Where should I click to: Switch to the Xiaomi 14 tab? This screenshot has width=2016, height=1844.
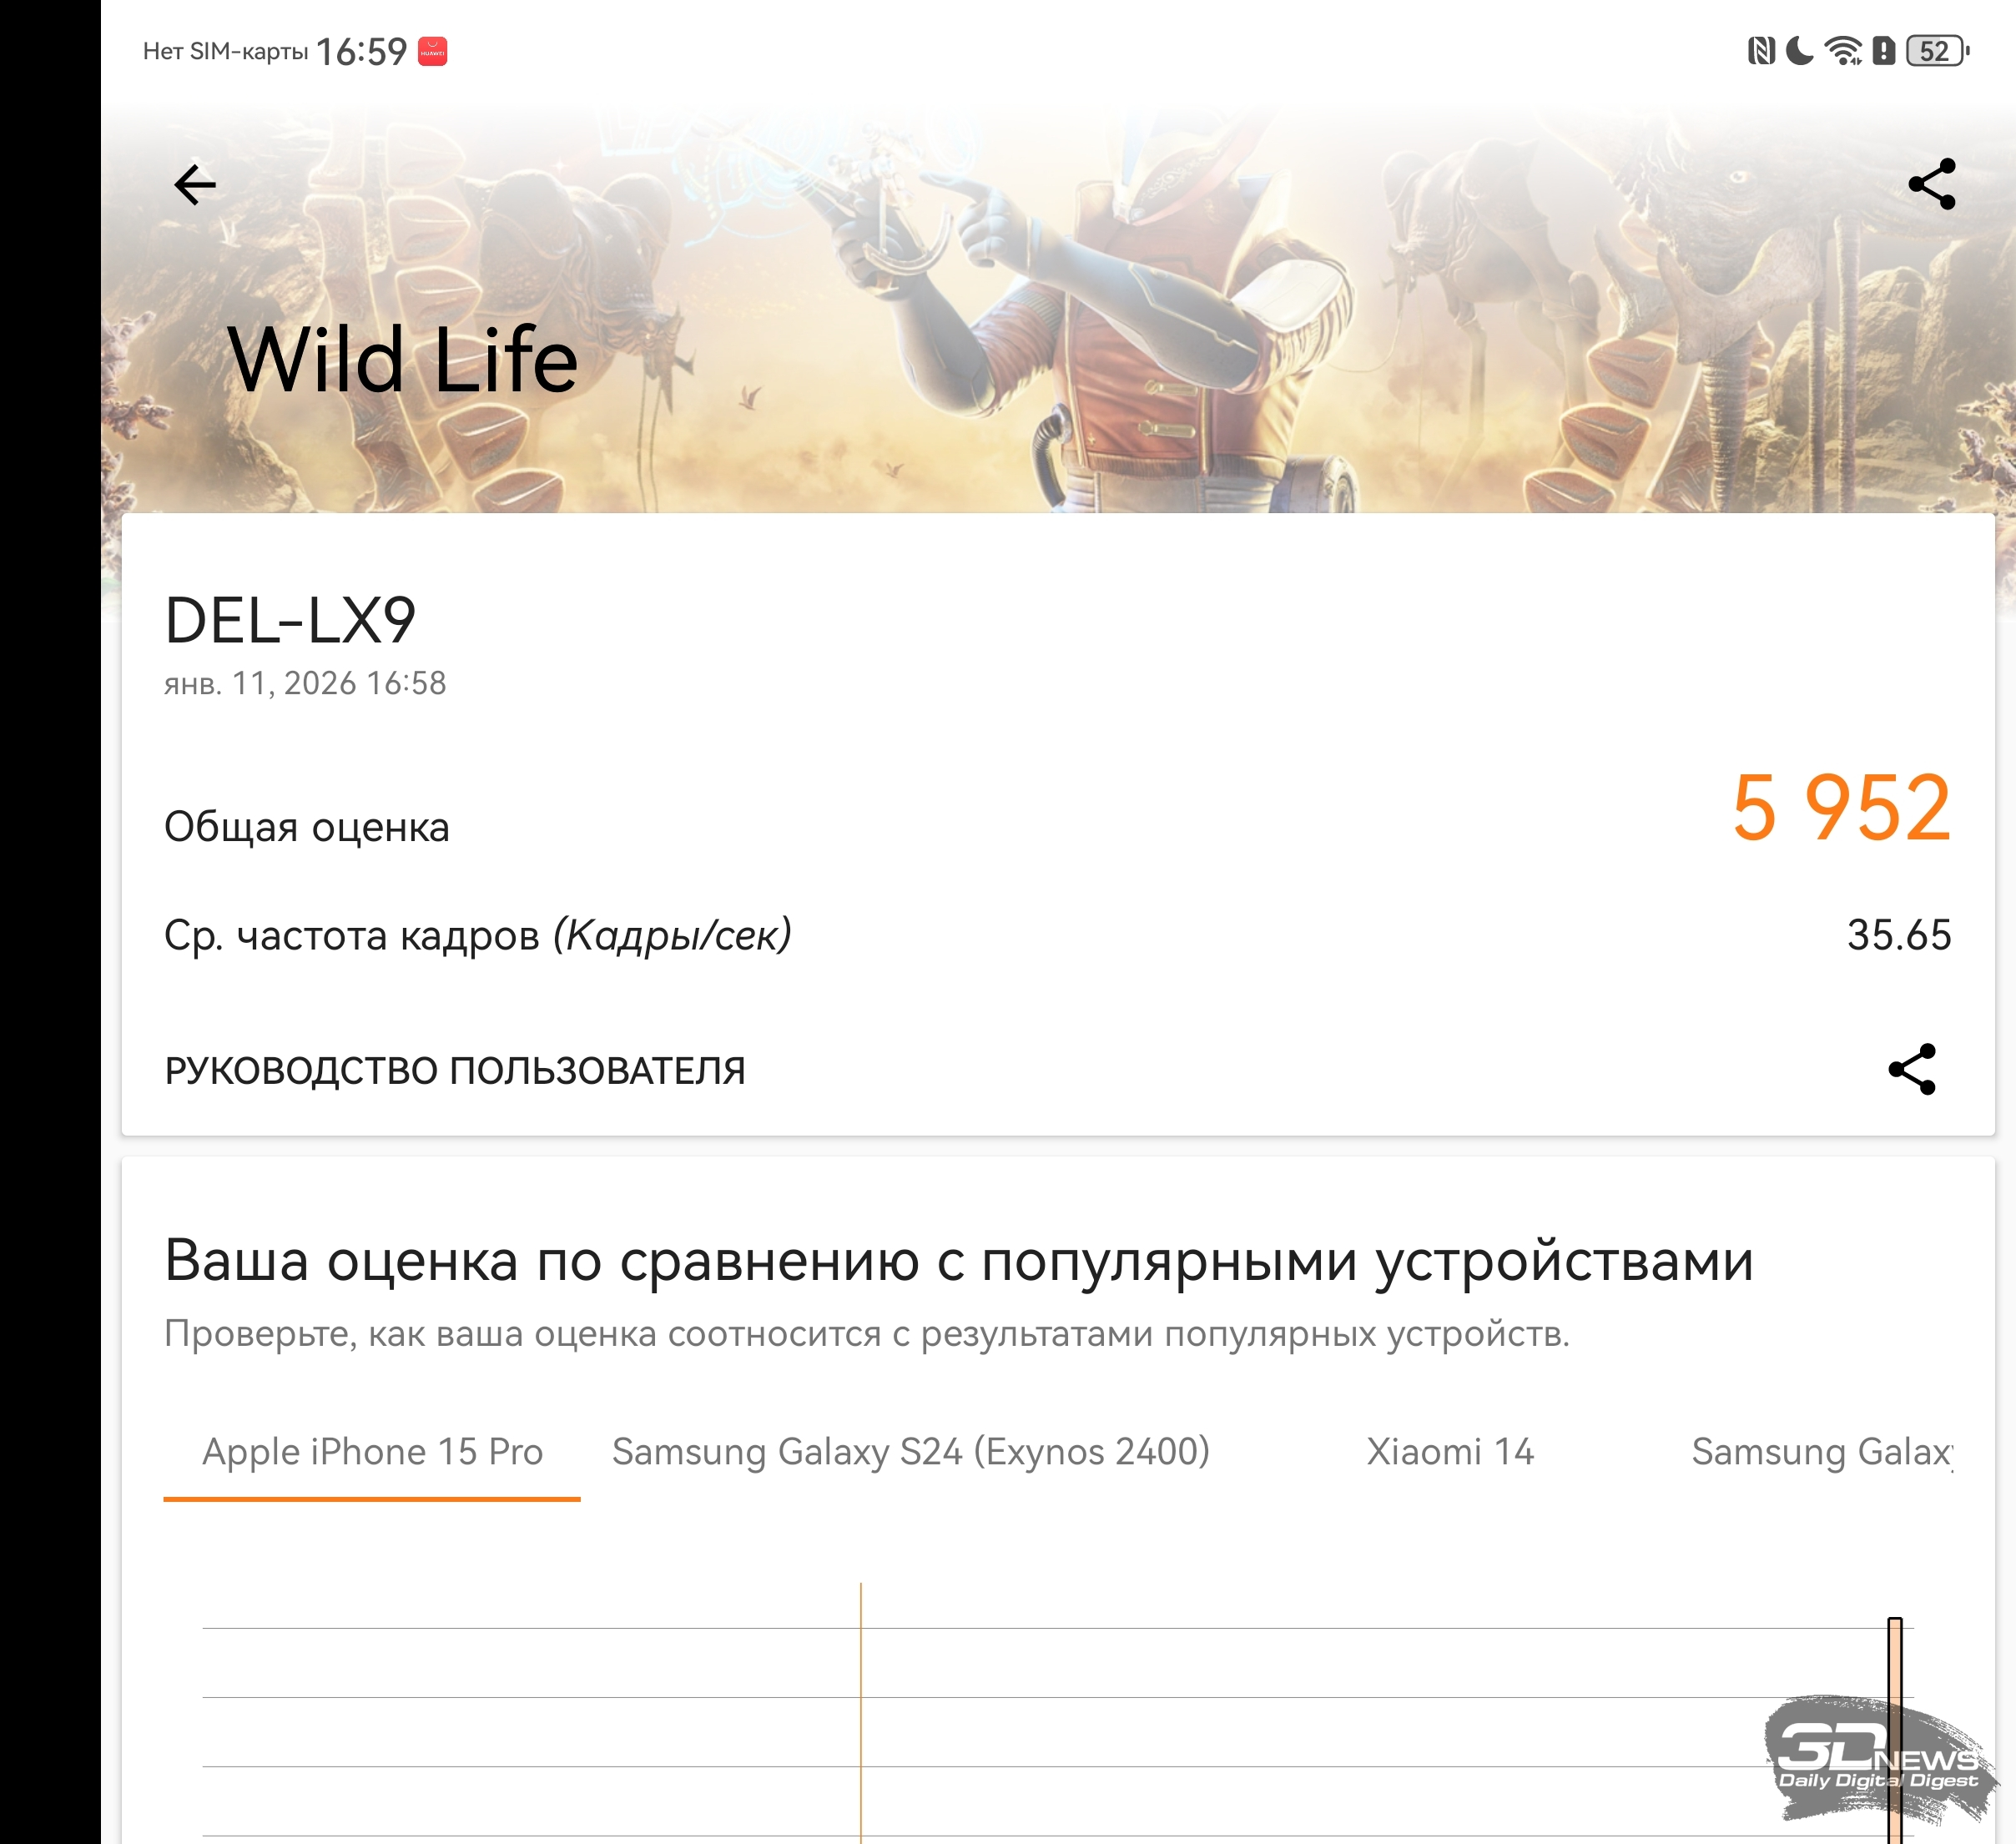click(1450, 1453)
